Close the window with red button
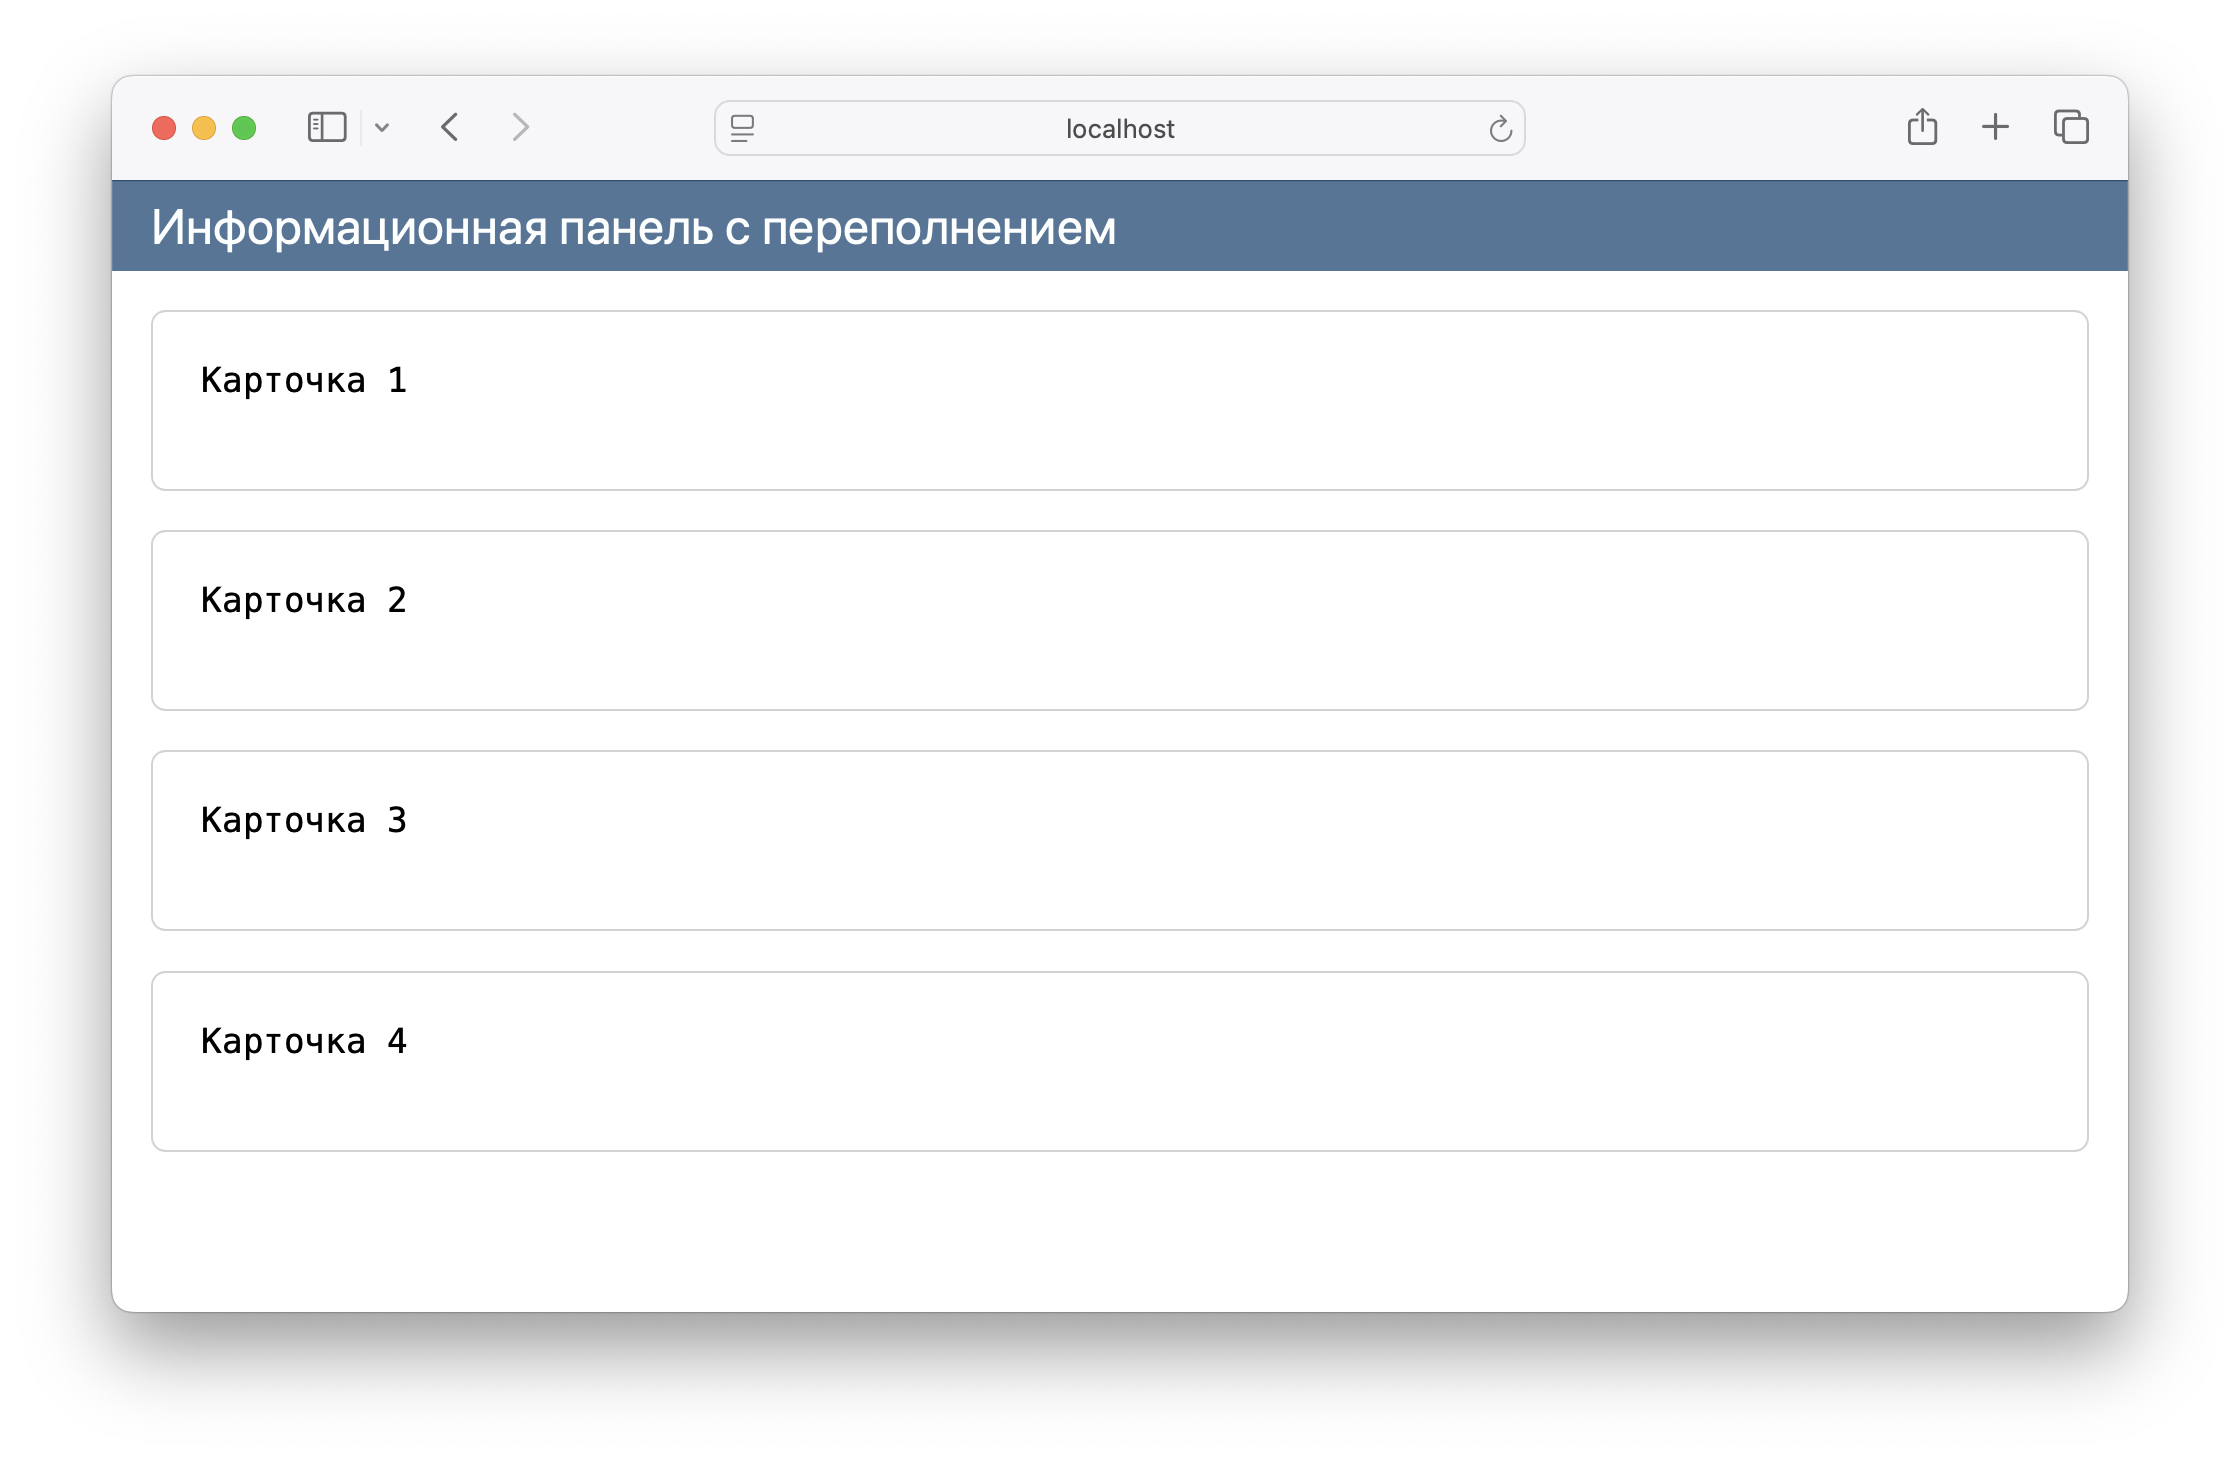Viewport: 2240px width, 1460px height. tap(164, 128)
